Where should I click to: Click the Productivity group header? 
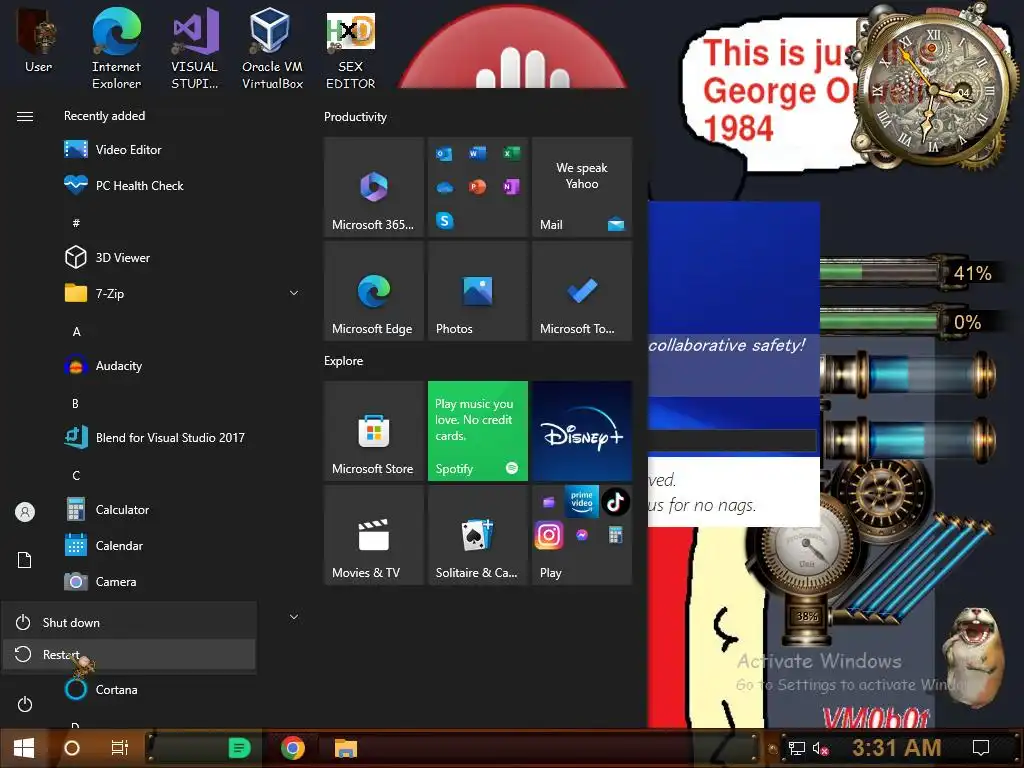click(355, 117)
